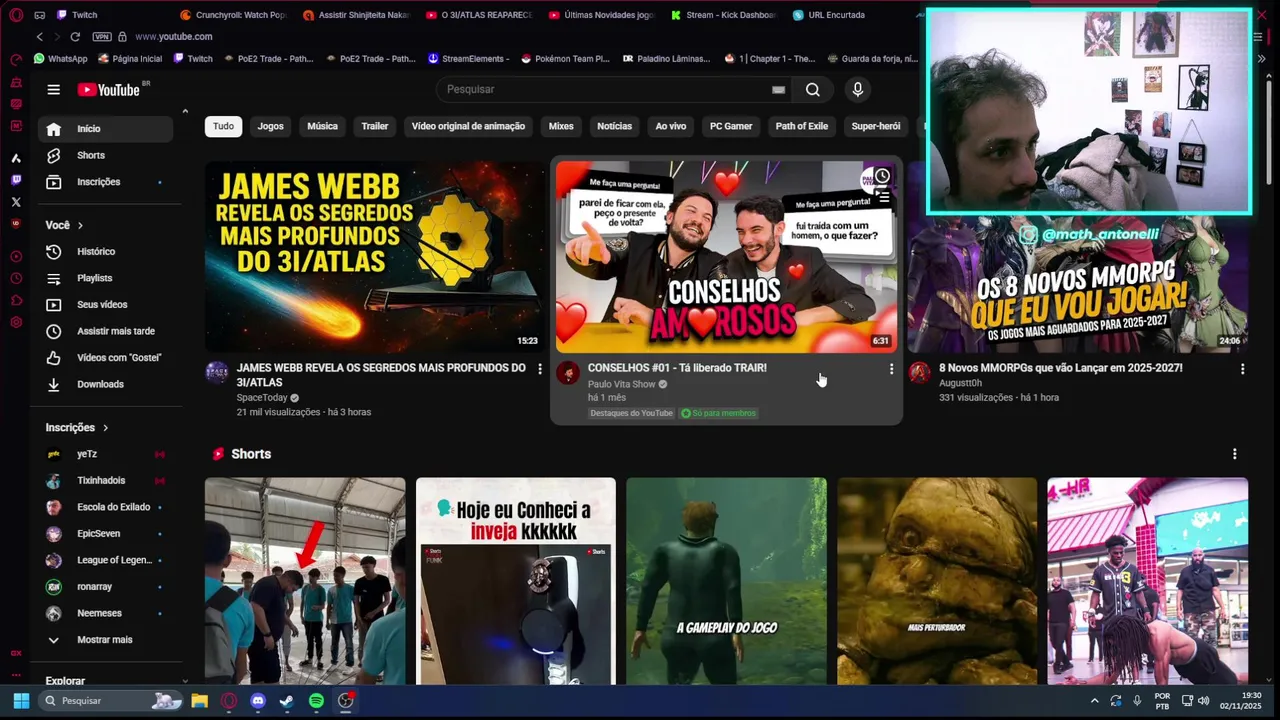Open the WhatsApp bookmark

[60, 59]
